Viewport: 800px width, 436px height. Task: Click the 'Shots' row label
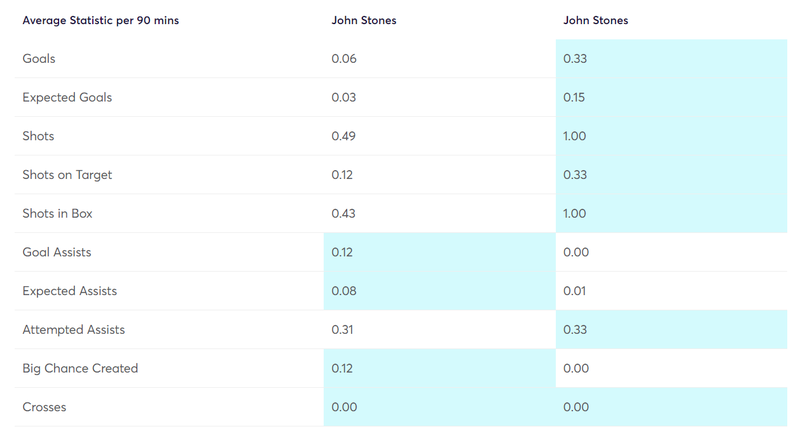pos(38,136)
